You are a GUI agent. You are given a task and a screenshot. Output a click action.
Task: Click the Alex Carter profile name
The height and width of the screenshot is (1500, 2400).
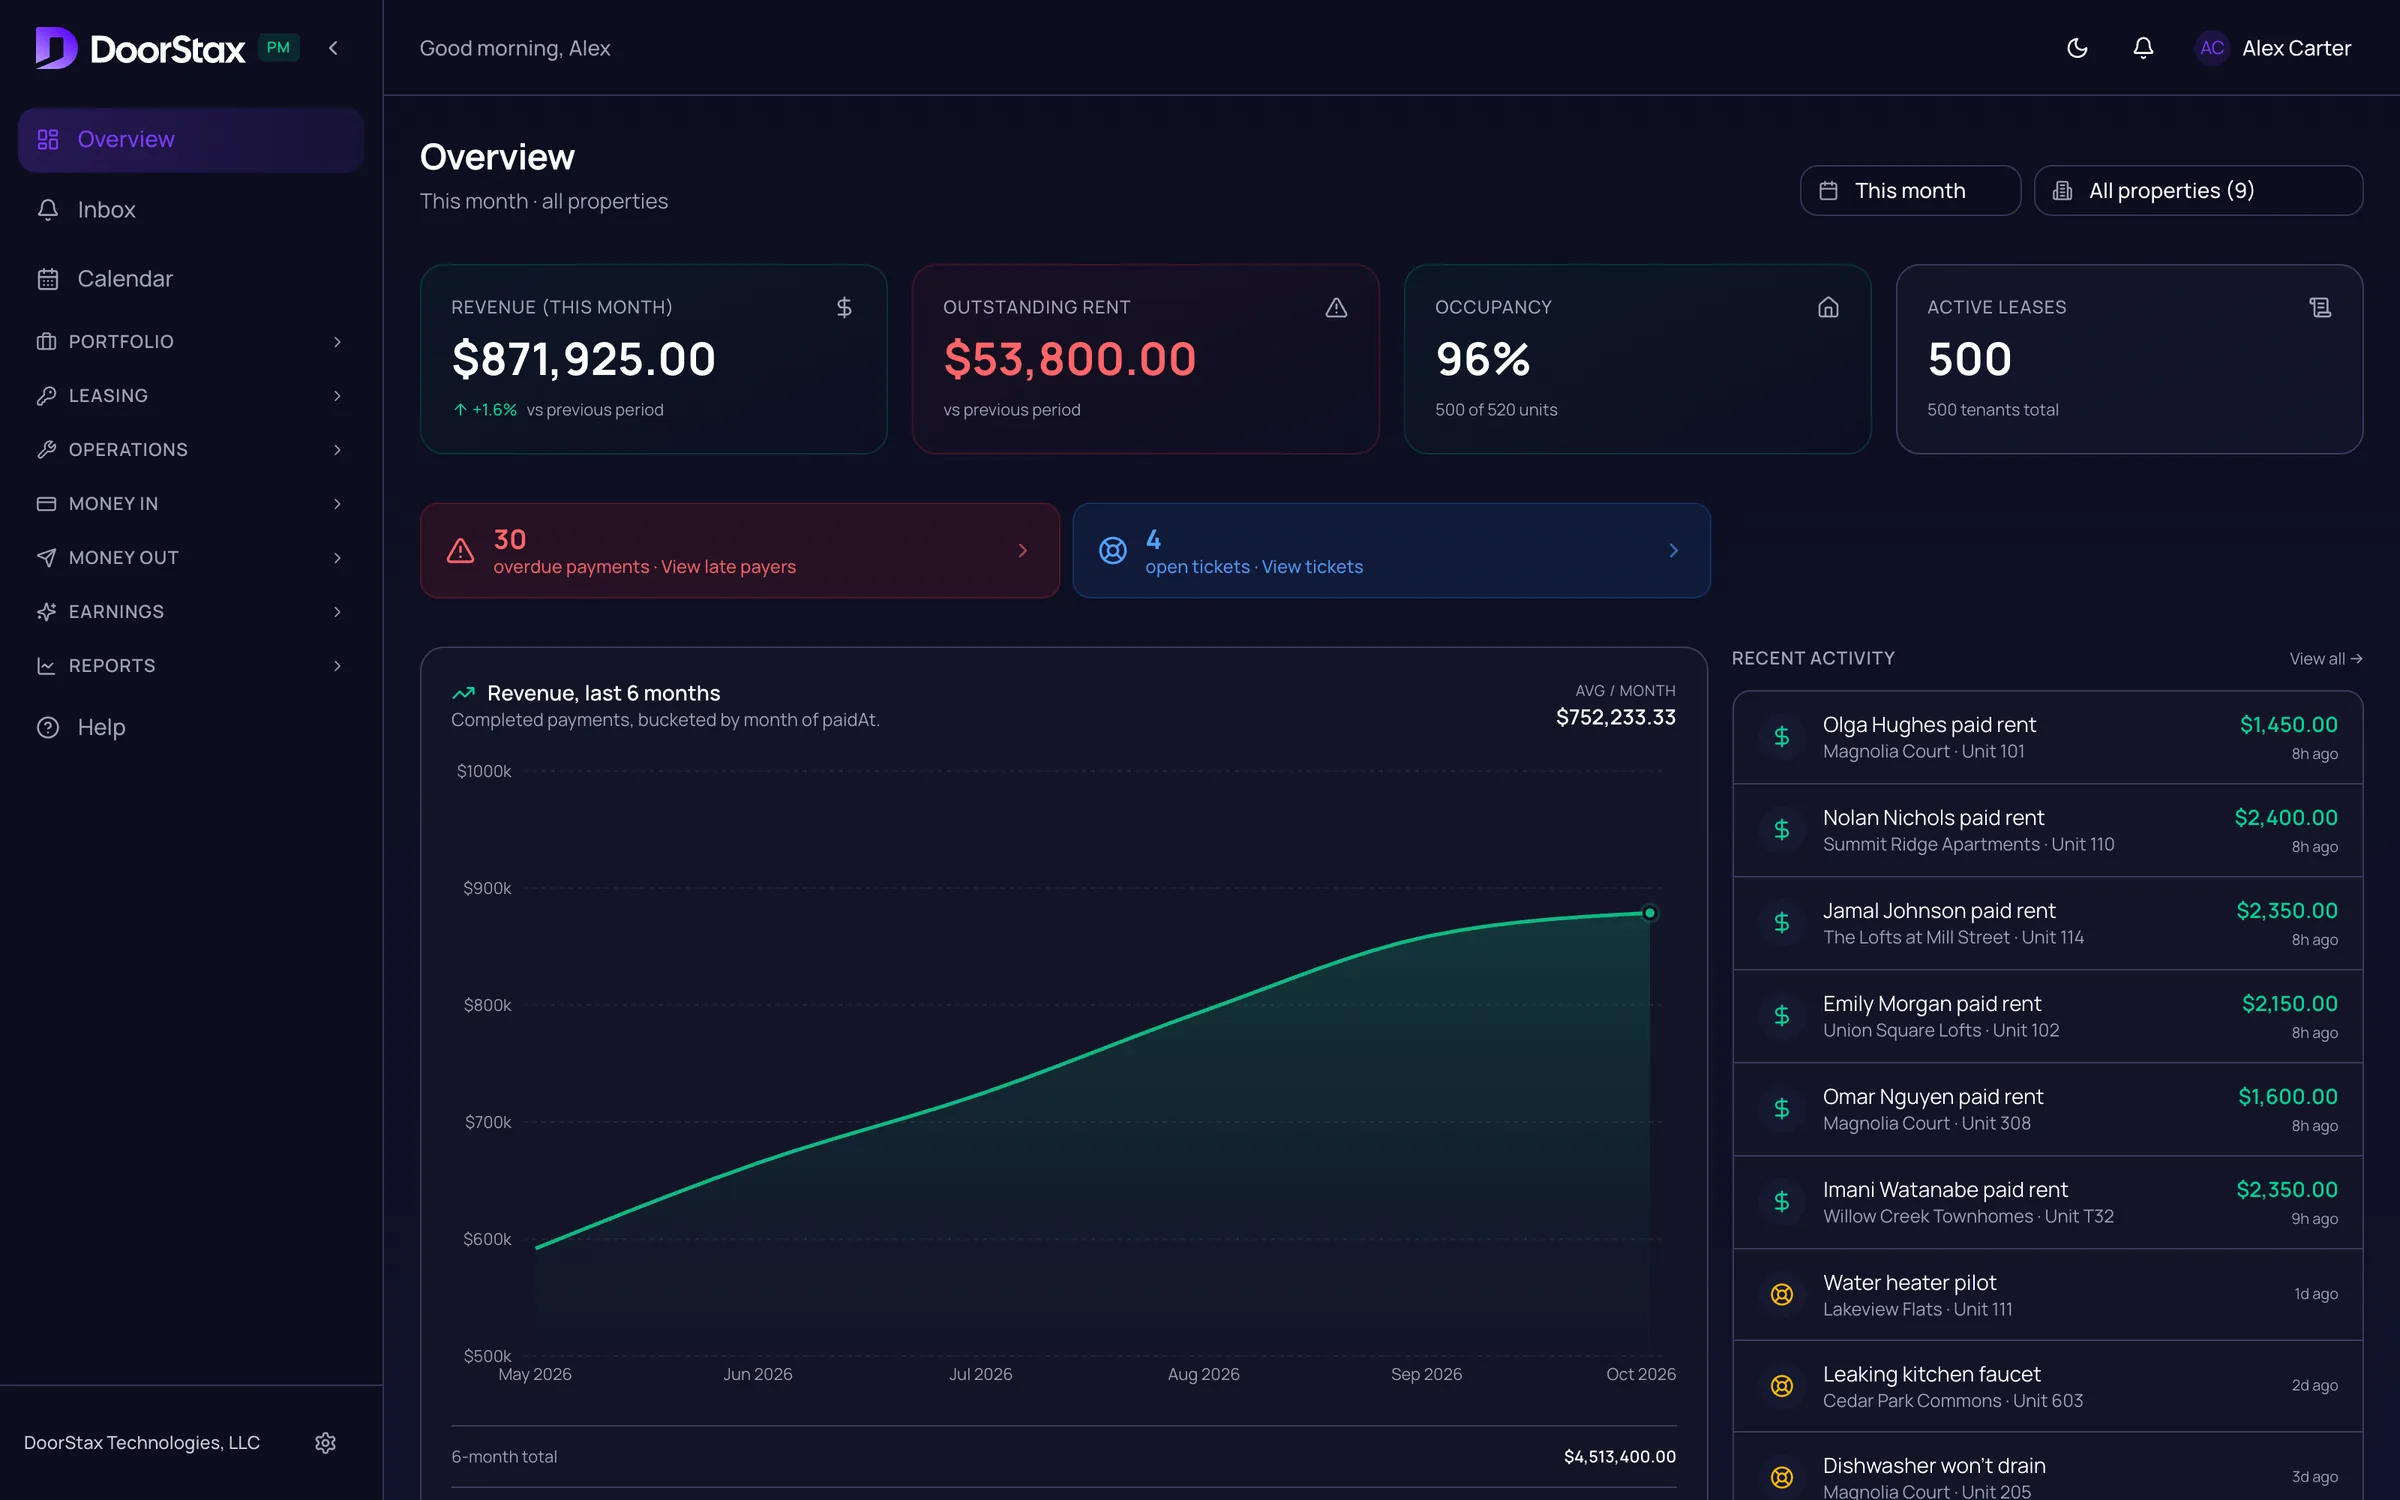(x=2296, y=48)
